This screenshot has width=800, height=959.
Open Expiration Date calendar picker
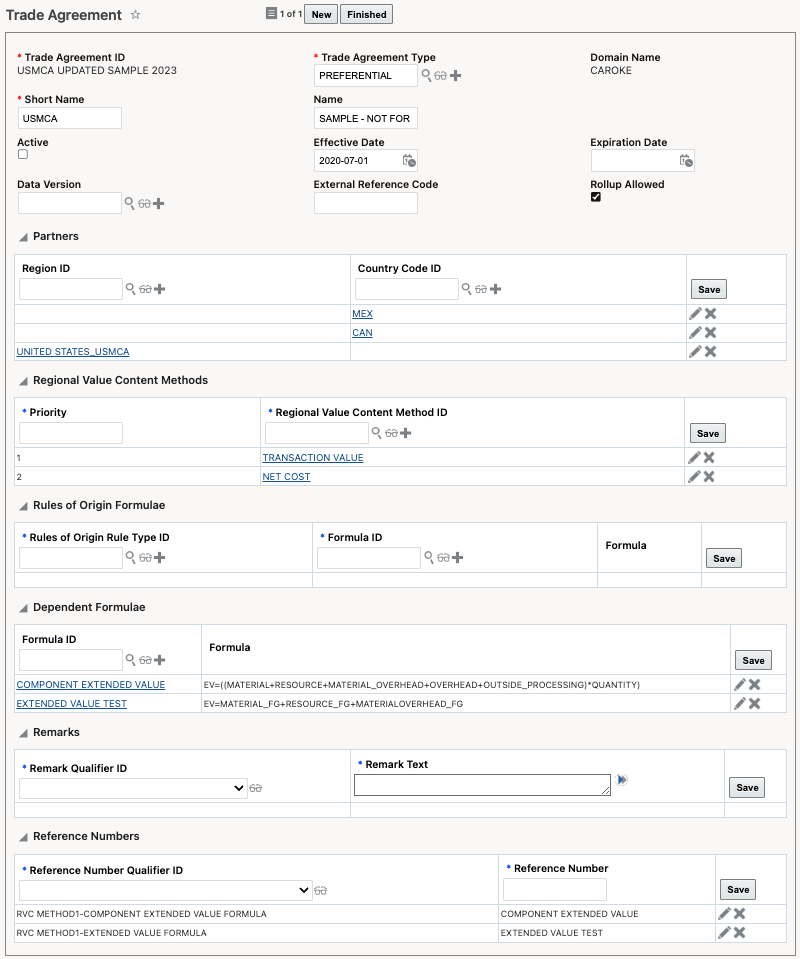coord(686,160)
